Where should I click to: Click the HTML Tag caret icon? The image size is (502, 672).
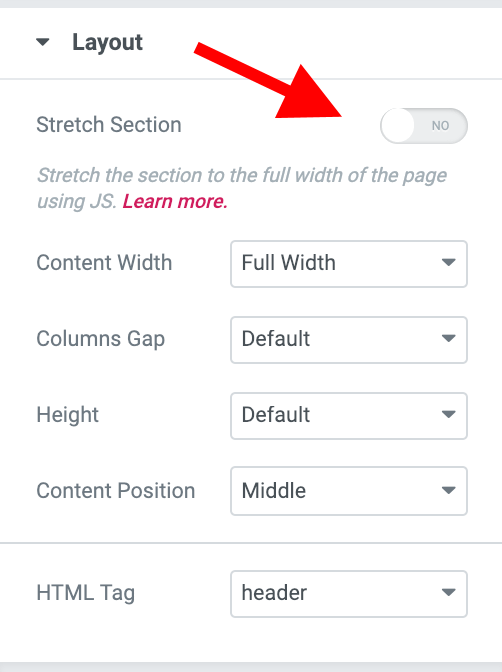tap(448, 592)
